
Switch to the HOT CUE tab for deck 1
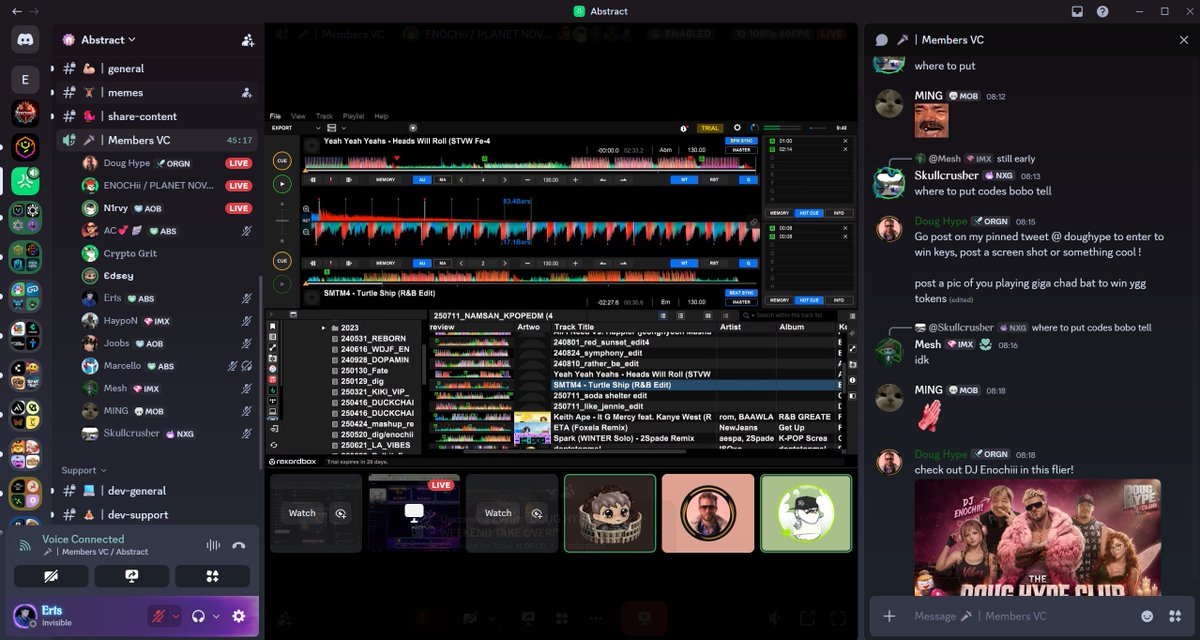click(x=808, y=213)
